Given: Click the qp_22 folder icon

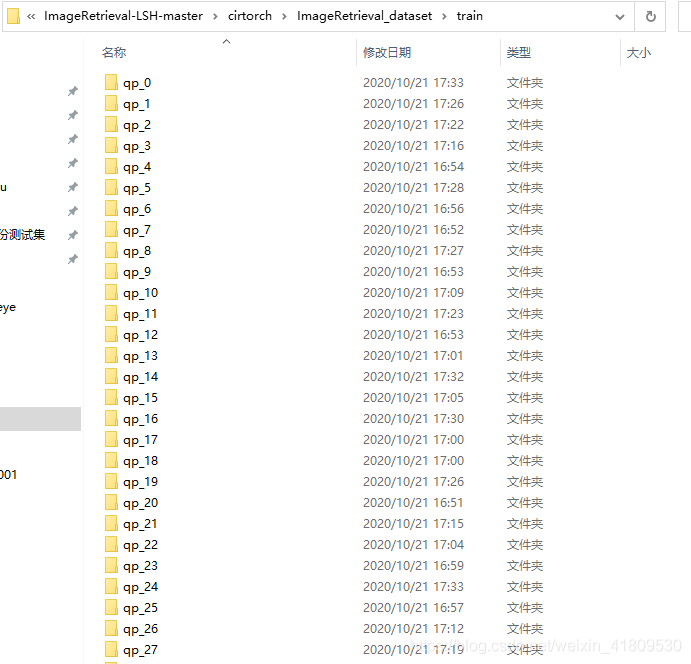Looking at the screenshot, I should coord(111,545).
